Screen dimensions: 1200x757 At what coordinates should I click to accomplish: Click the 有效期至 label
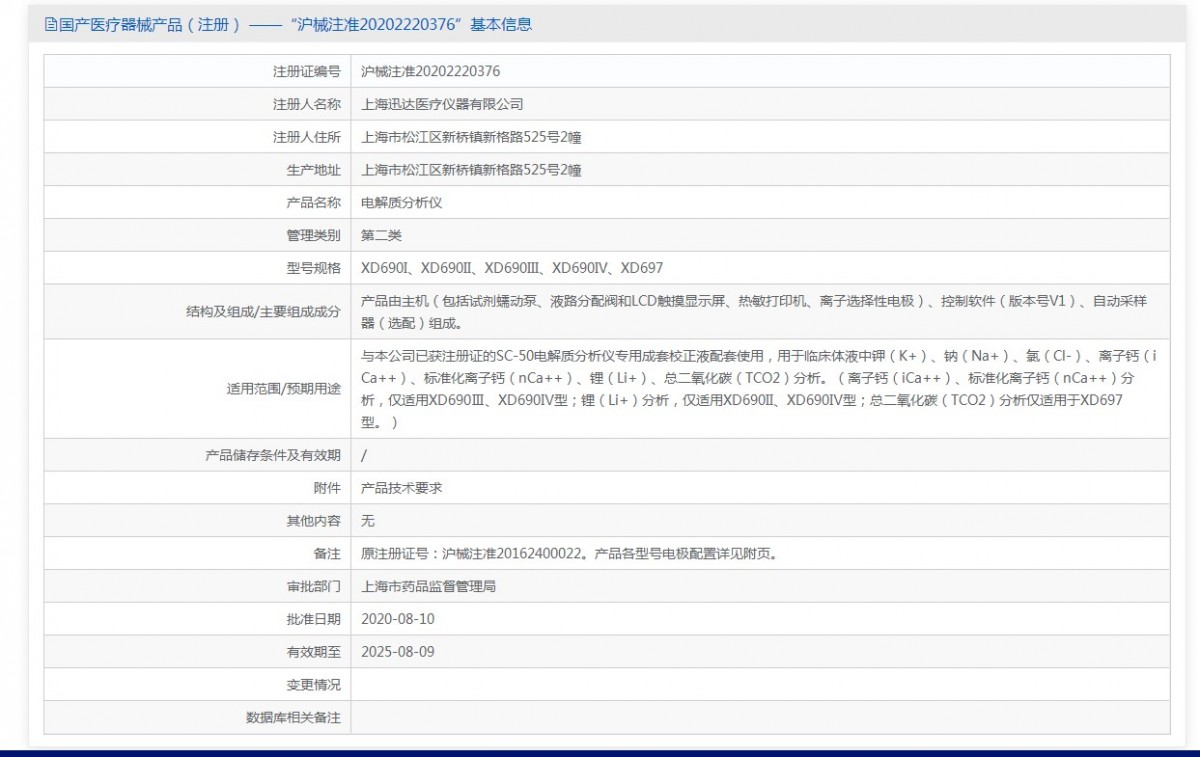point(313,652)
